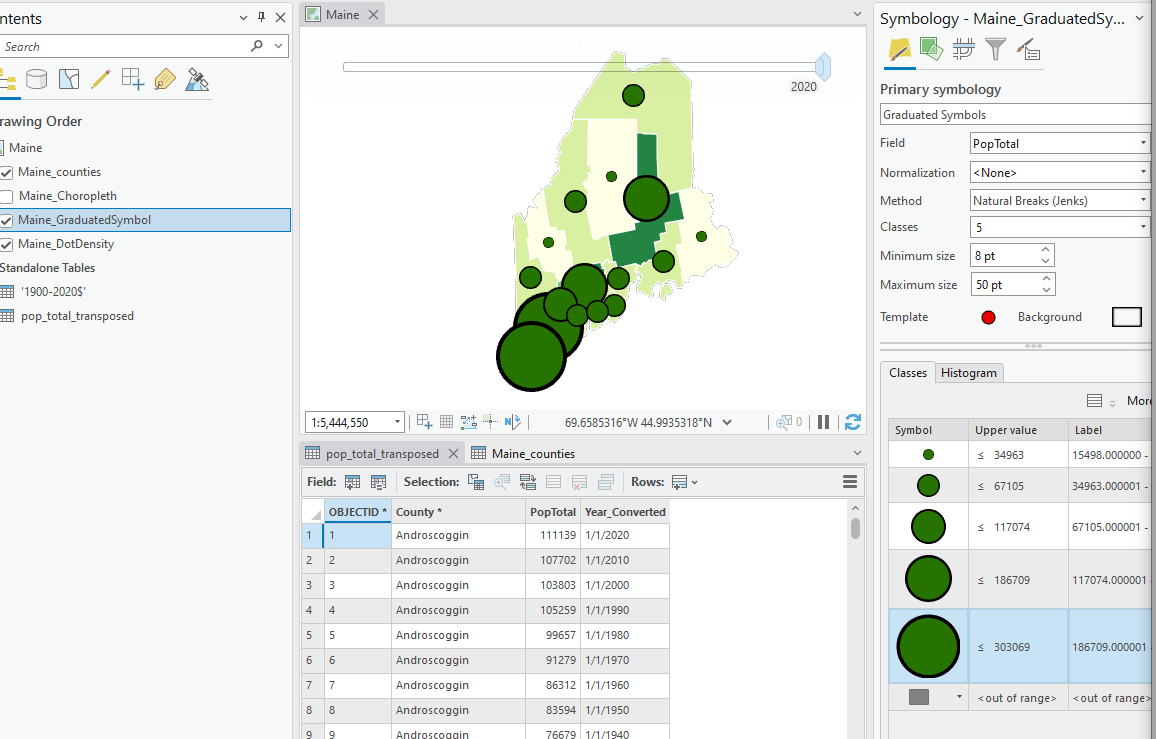This screenshot has height=739, width=1156.
Task: Expand the Natural Breaks method dropdown
Action: (1143, 201)
